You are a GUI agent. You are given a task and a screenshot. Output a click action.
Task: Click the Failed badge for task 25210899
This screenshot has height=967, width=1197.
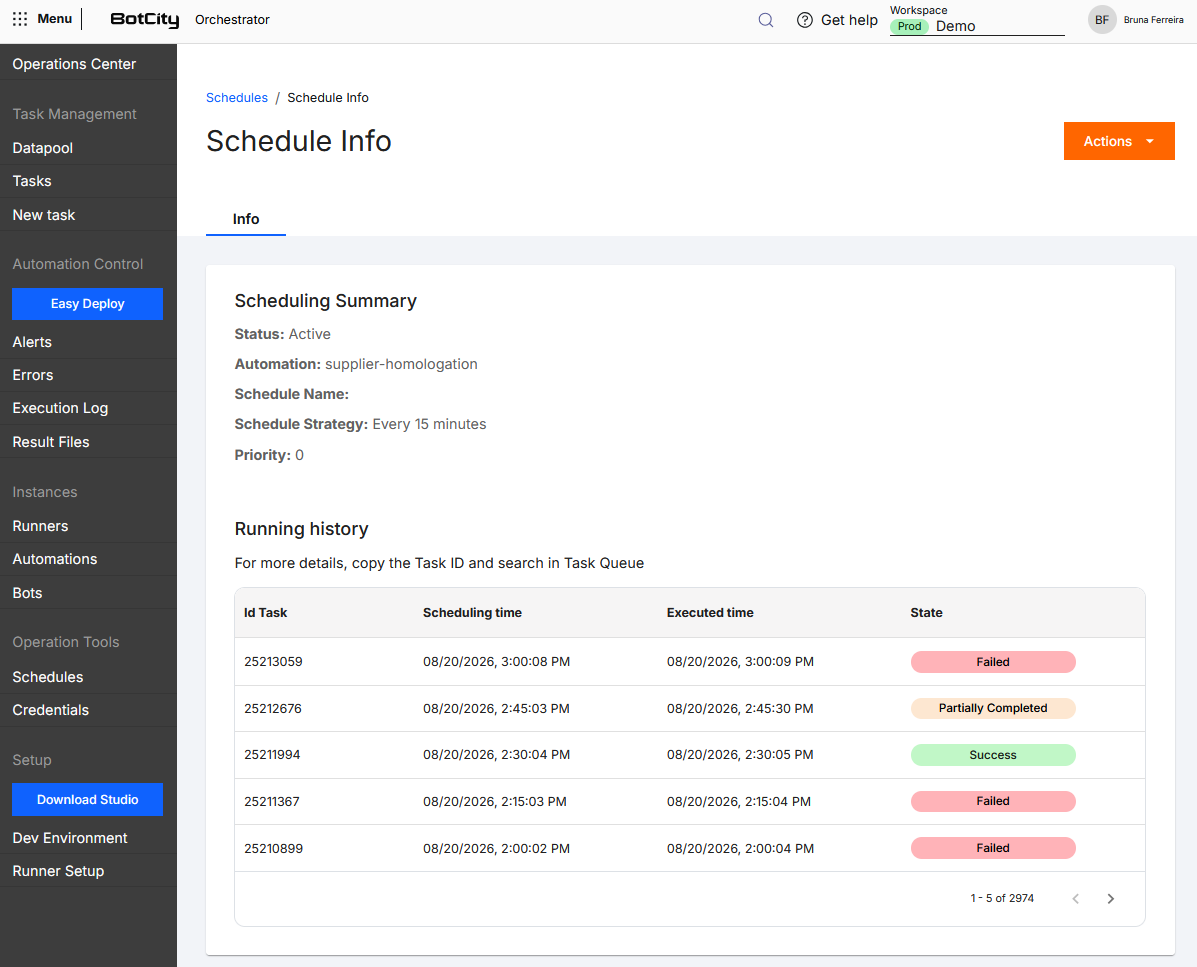[x=993, y=848]
